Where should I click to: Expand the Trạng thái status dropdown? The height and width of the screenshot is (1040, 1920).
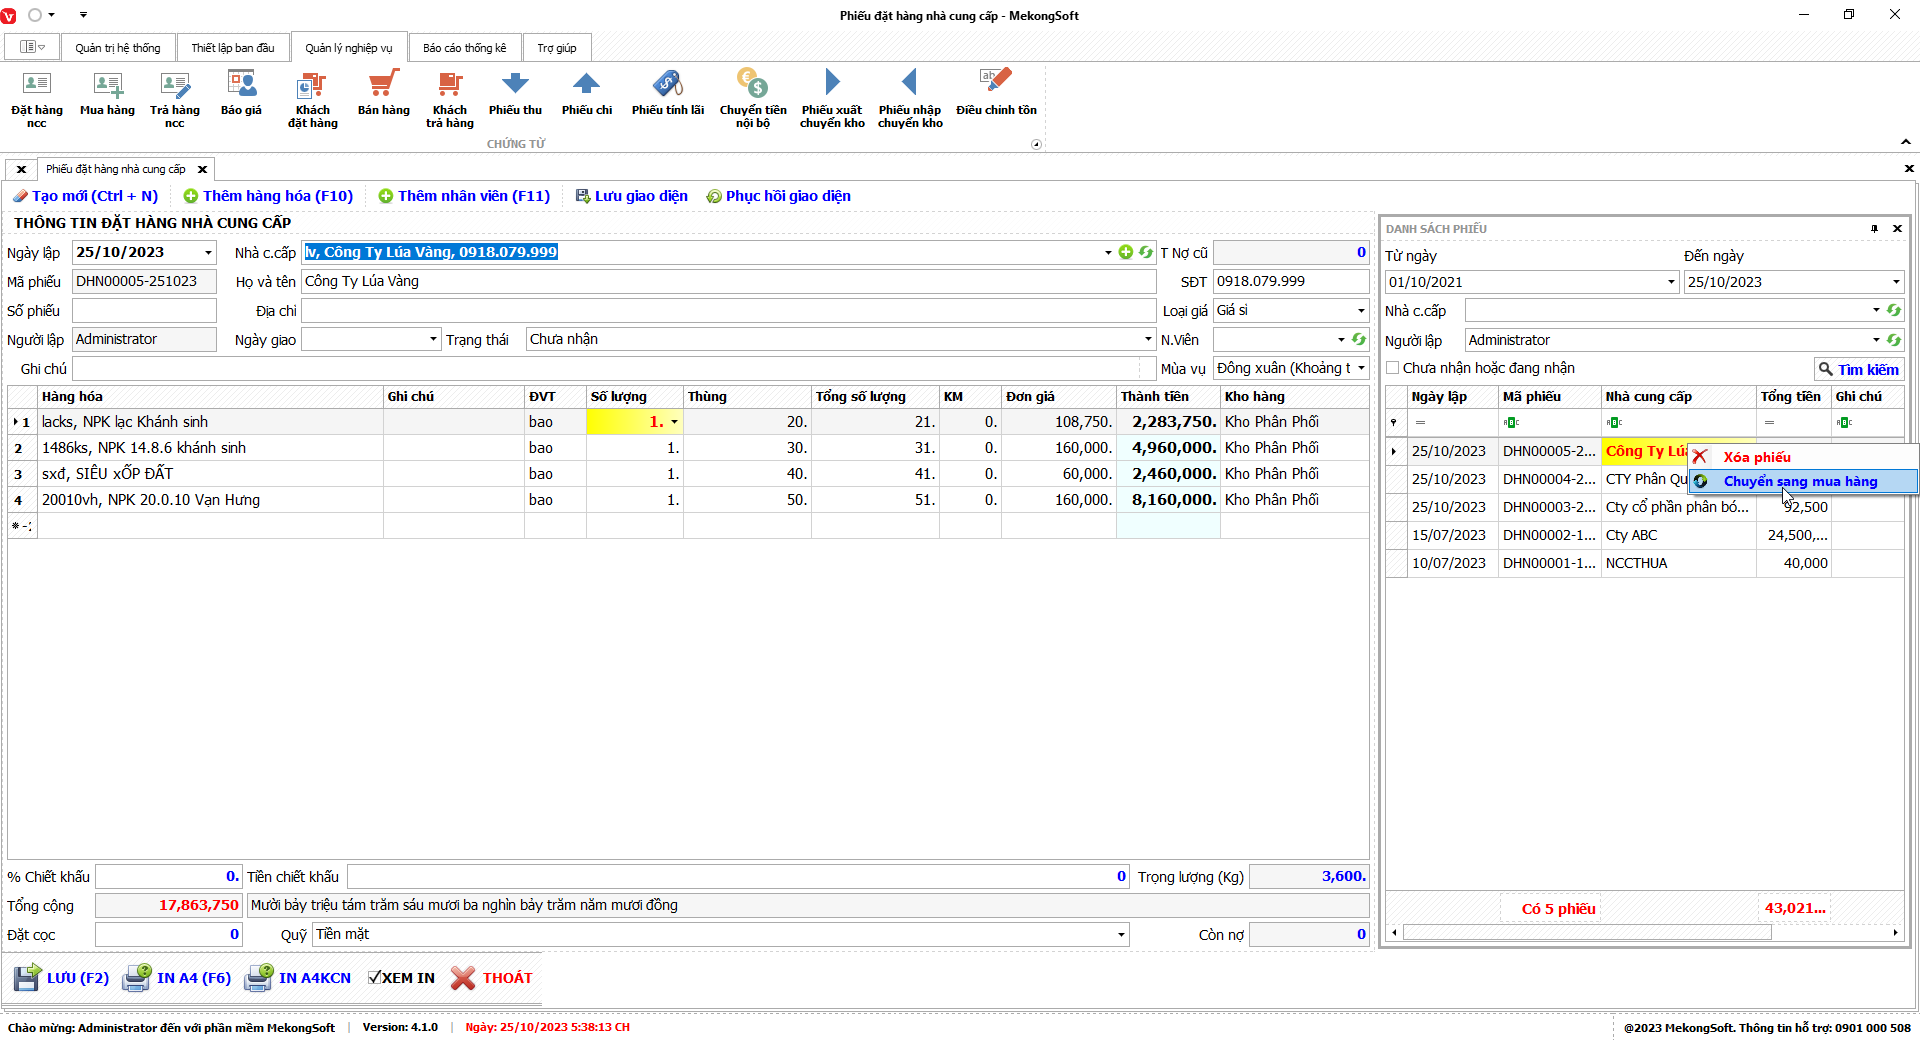click(x=1148, y=340)
